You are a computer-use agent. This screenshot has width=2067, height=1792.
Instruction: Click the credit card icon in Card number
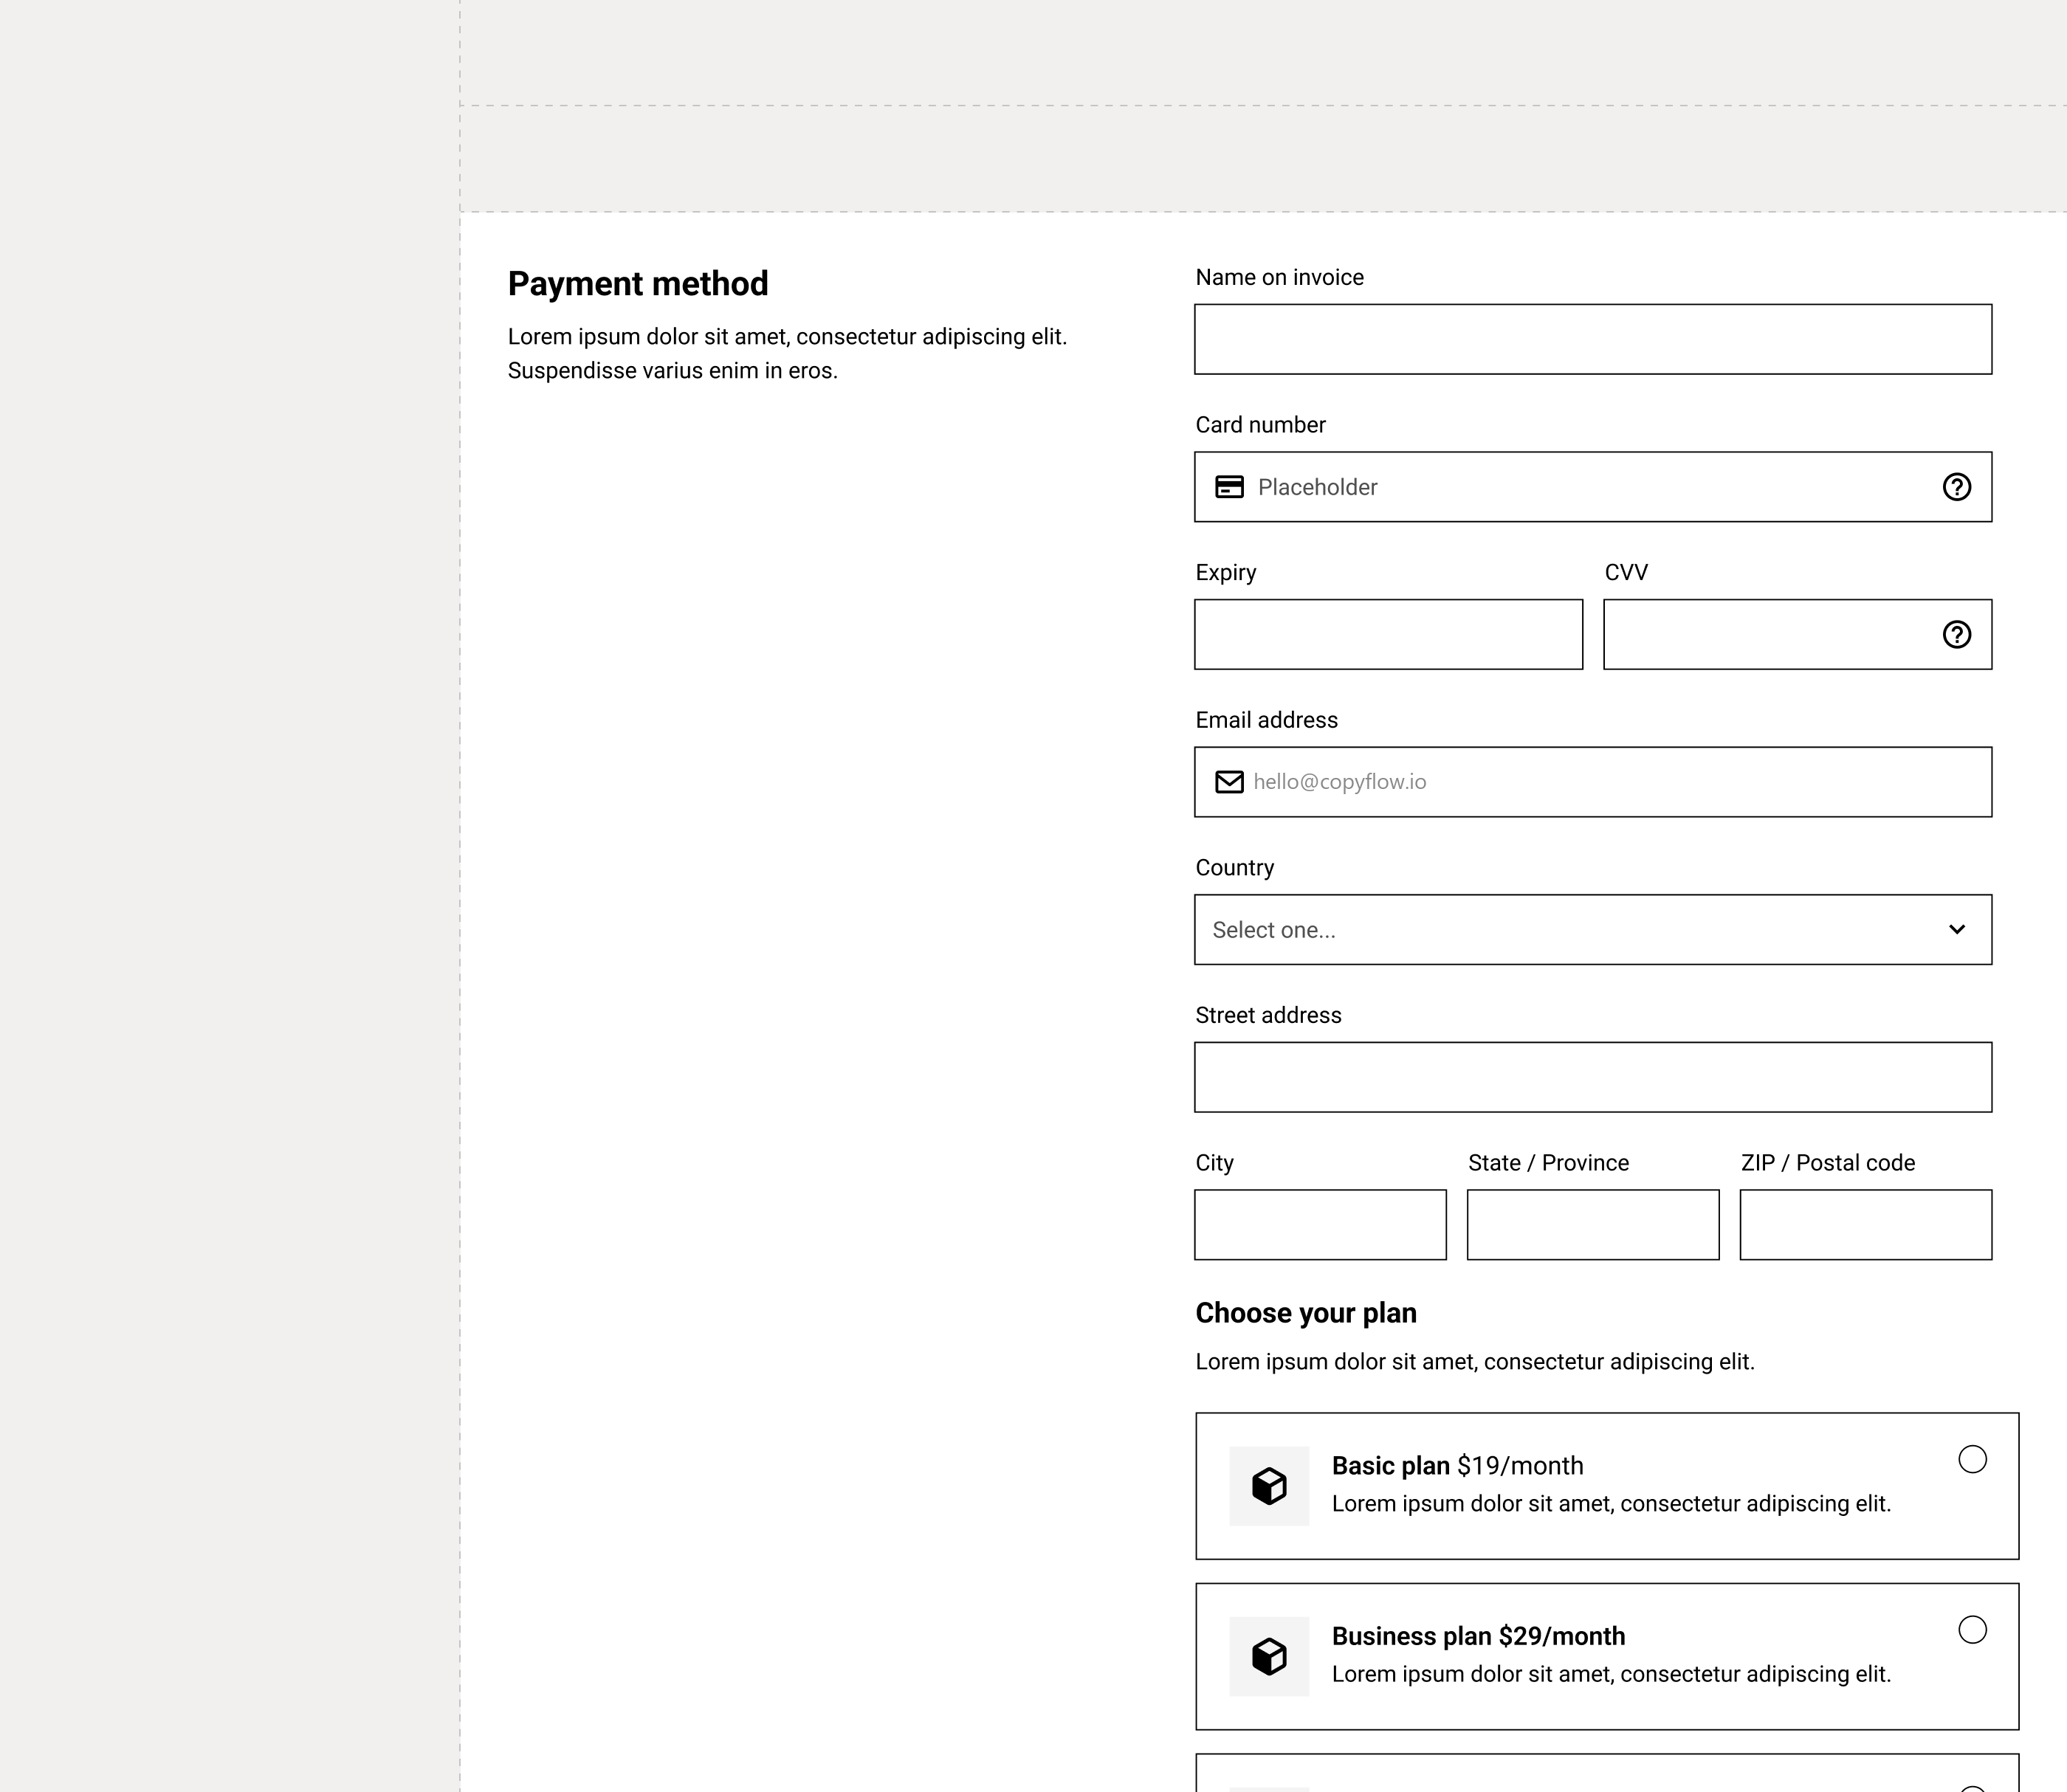point(1229,487)
